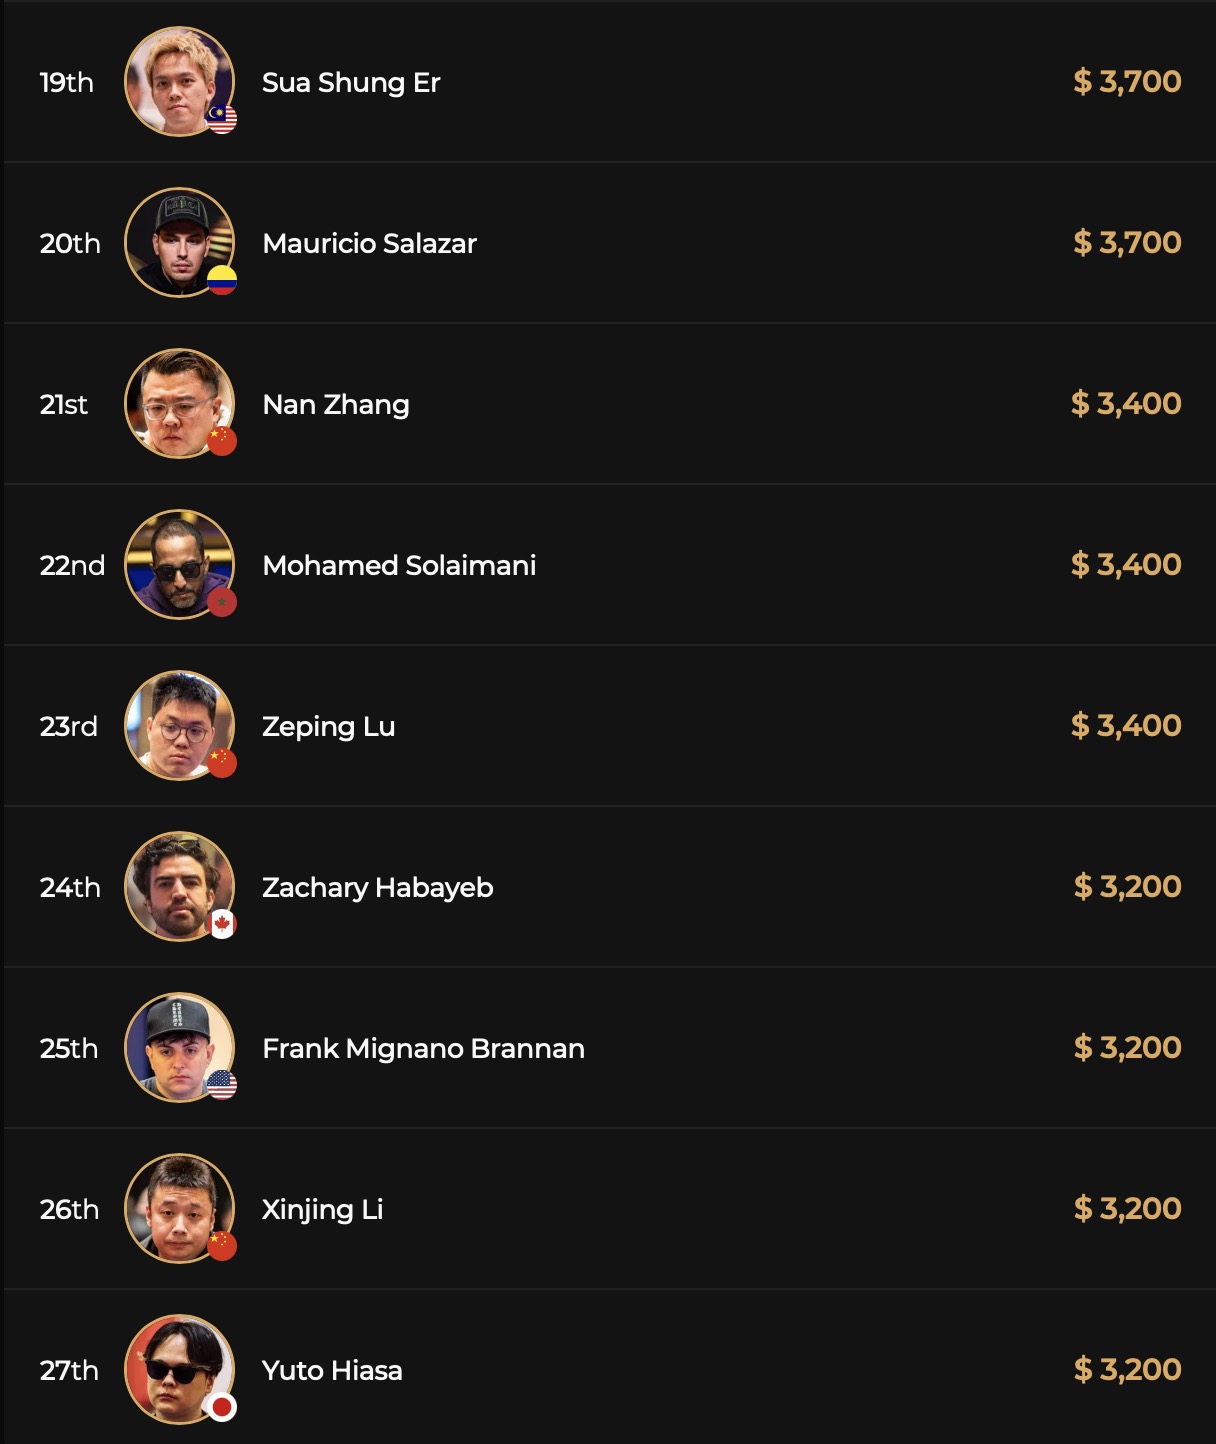Click Xinjing Li's avatar image
The height and width of the screenshot is (1444, 1216).
point(178,1208)
